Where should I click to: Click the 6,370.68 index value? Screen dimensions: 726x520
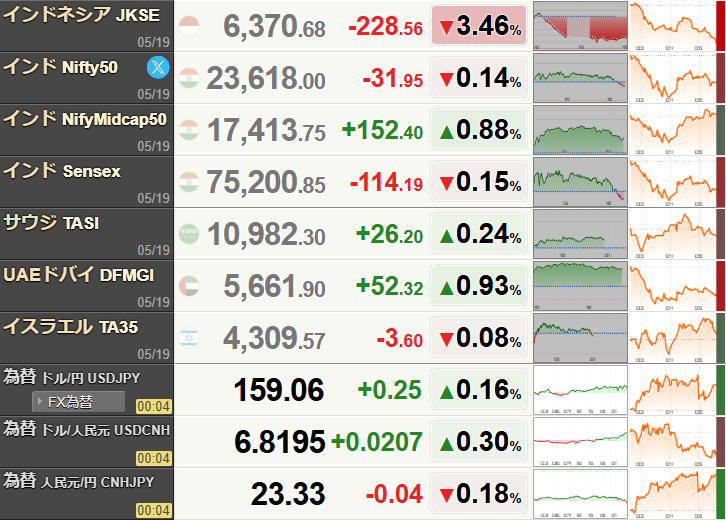pos(274,26)
